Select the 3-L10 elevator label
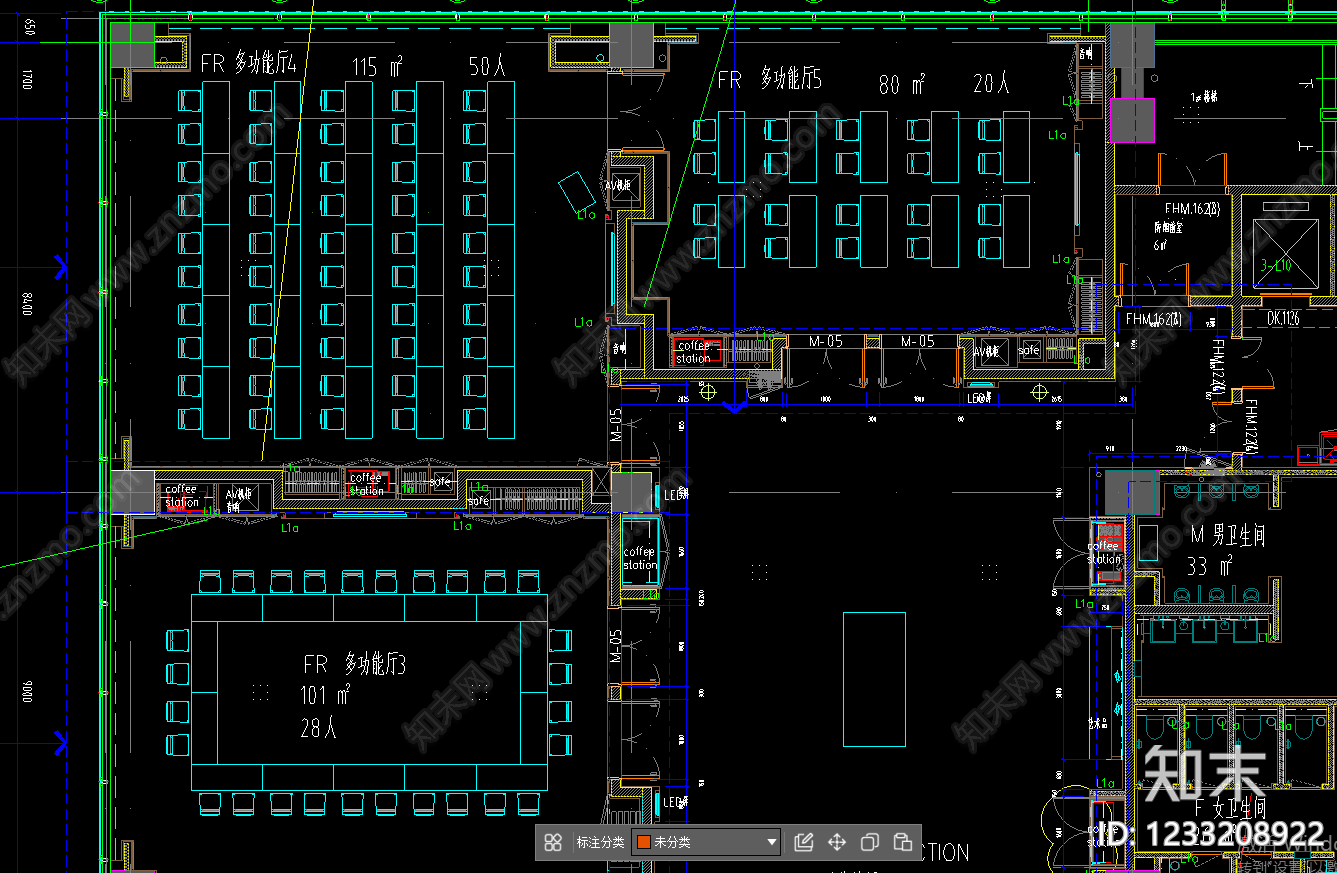This screenshot has width=1337, height=873. coord(1276,265)
